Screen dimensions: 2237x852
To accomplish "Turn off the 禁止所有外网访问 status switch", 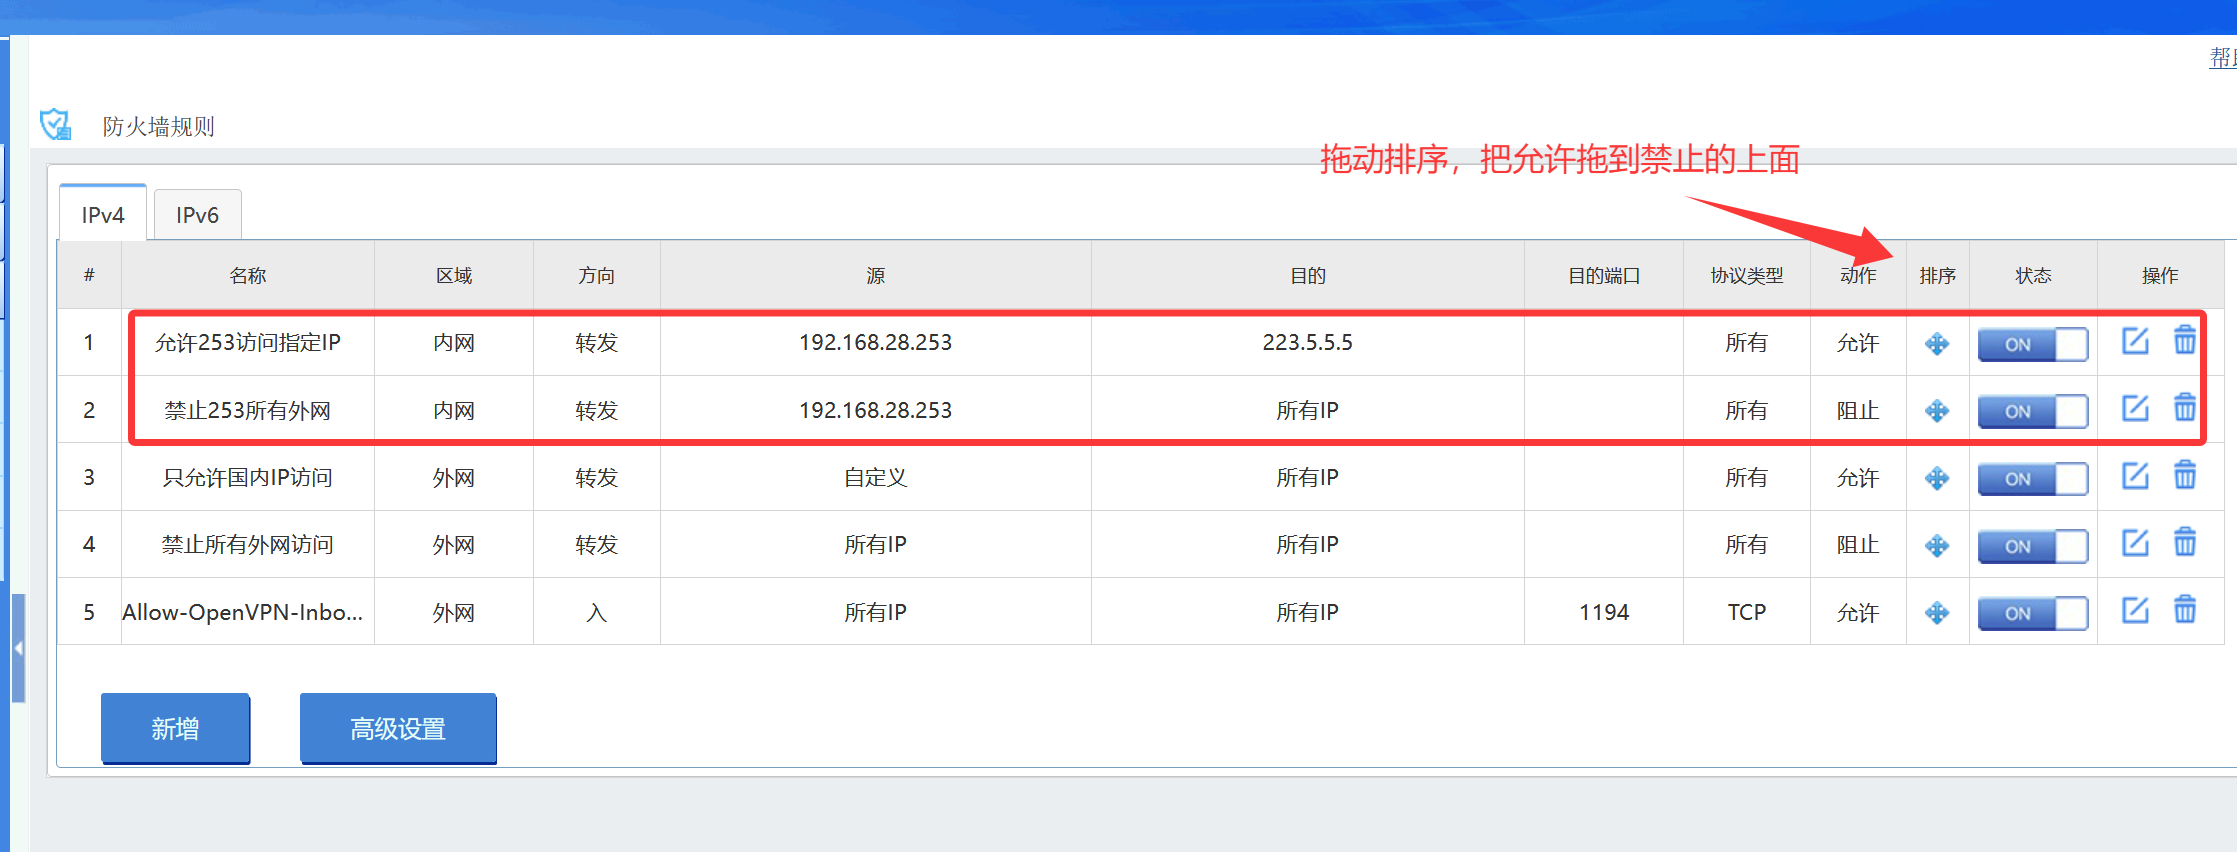I will point(2032,546).
